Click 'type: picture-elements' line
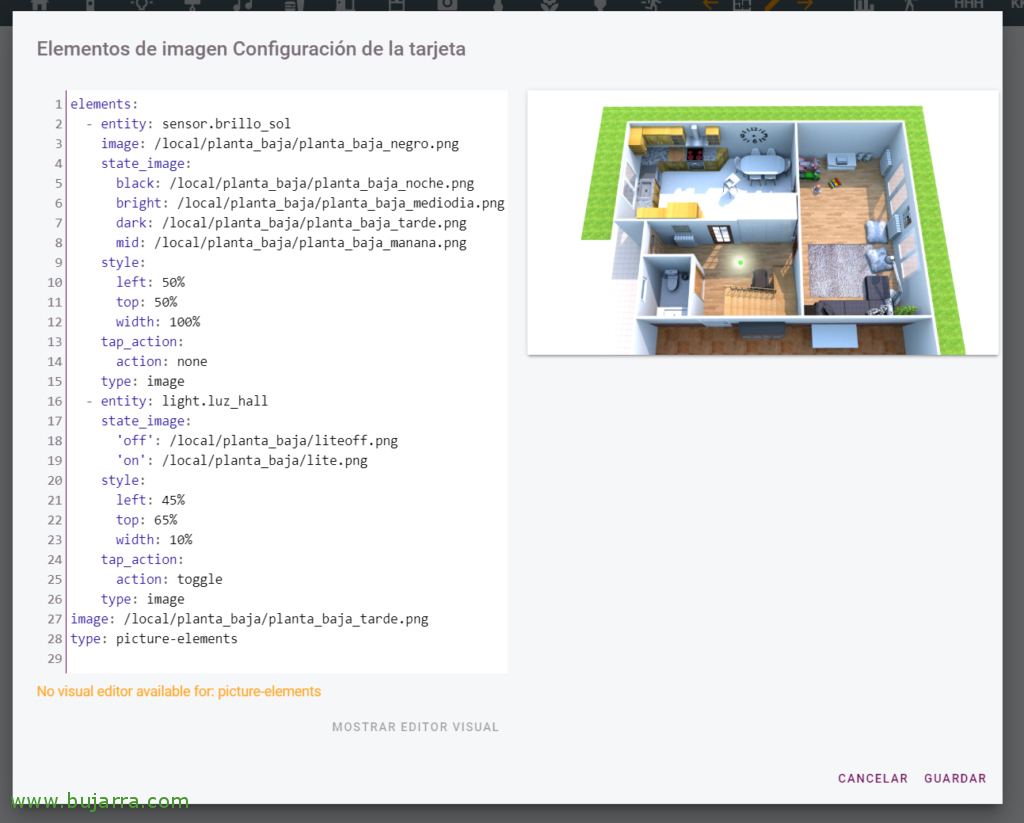Screen dimensions: 1024x823 (x=154, y=639)
